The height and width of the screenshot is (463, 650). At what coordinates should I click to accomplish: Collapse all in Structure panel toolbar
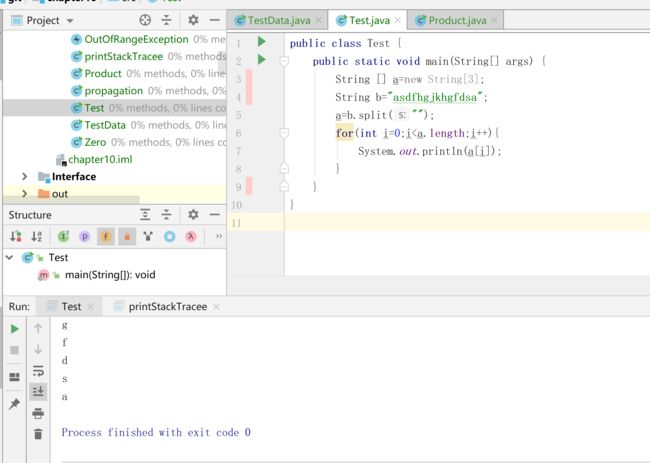(166, 214)
